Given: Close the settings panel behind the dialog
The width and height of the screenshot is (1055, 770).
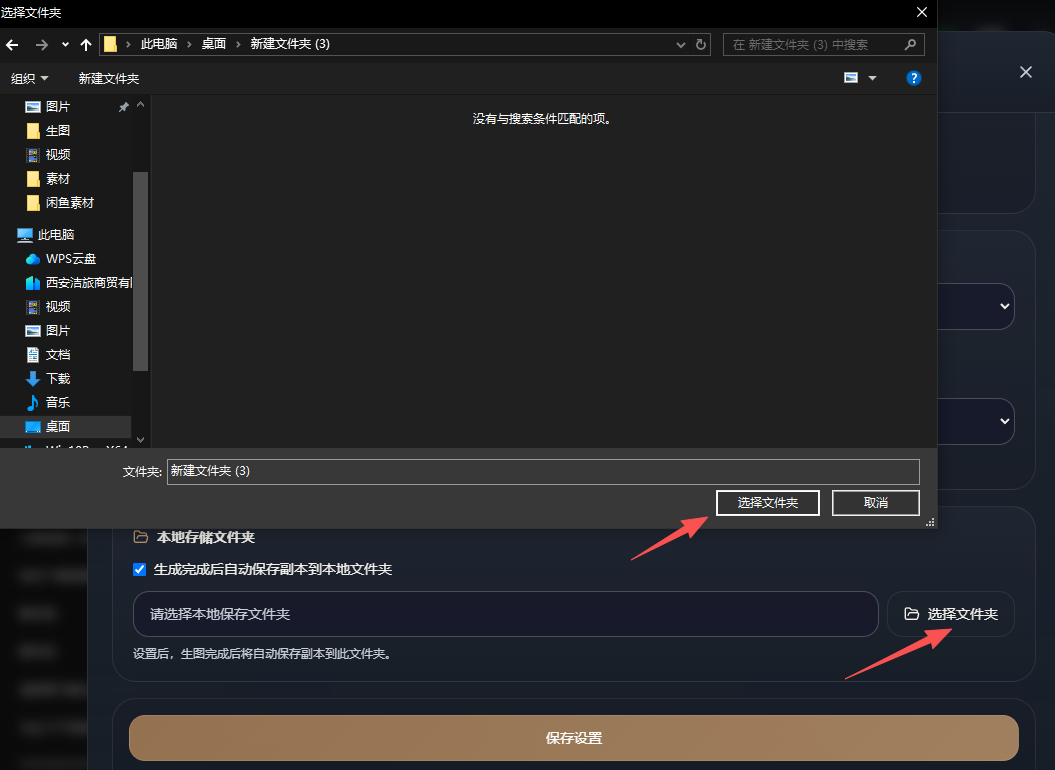Looking at the screenshot, I should click(1025, 72).
